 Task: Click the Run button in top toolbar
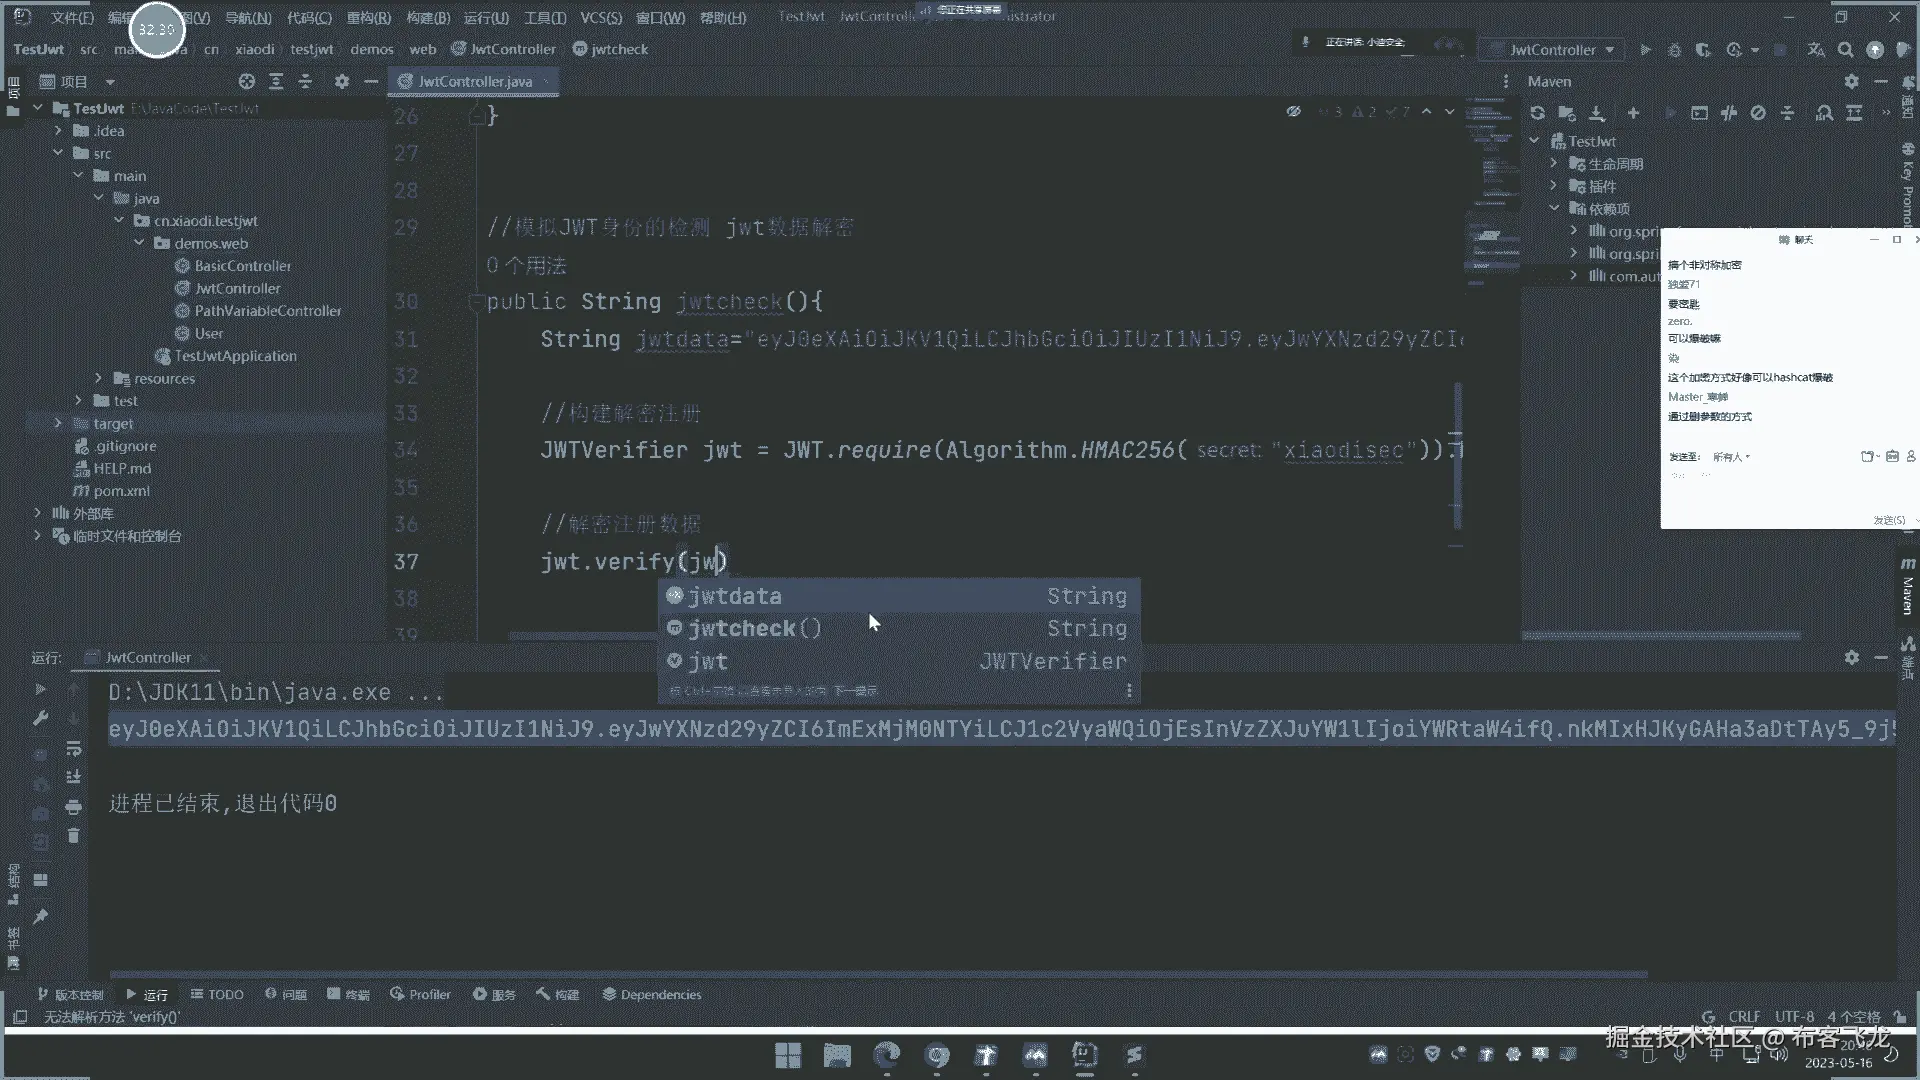(1645, 50)
